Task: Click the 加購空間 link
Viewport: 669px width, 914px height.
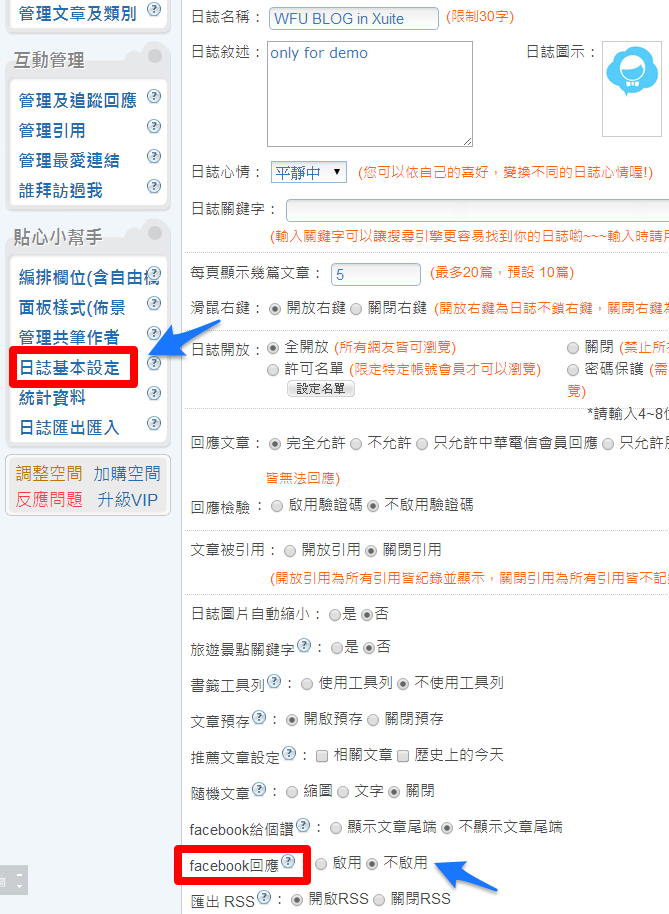Action: (x=127, y=473)
